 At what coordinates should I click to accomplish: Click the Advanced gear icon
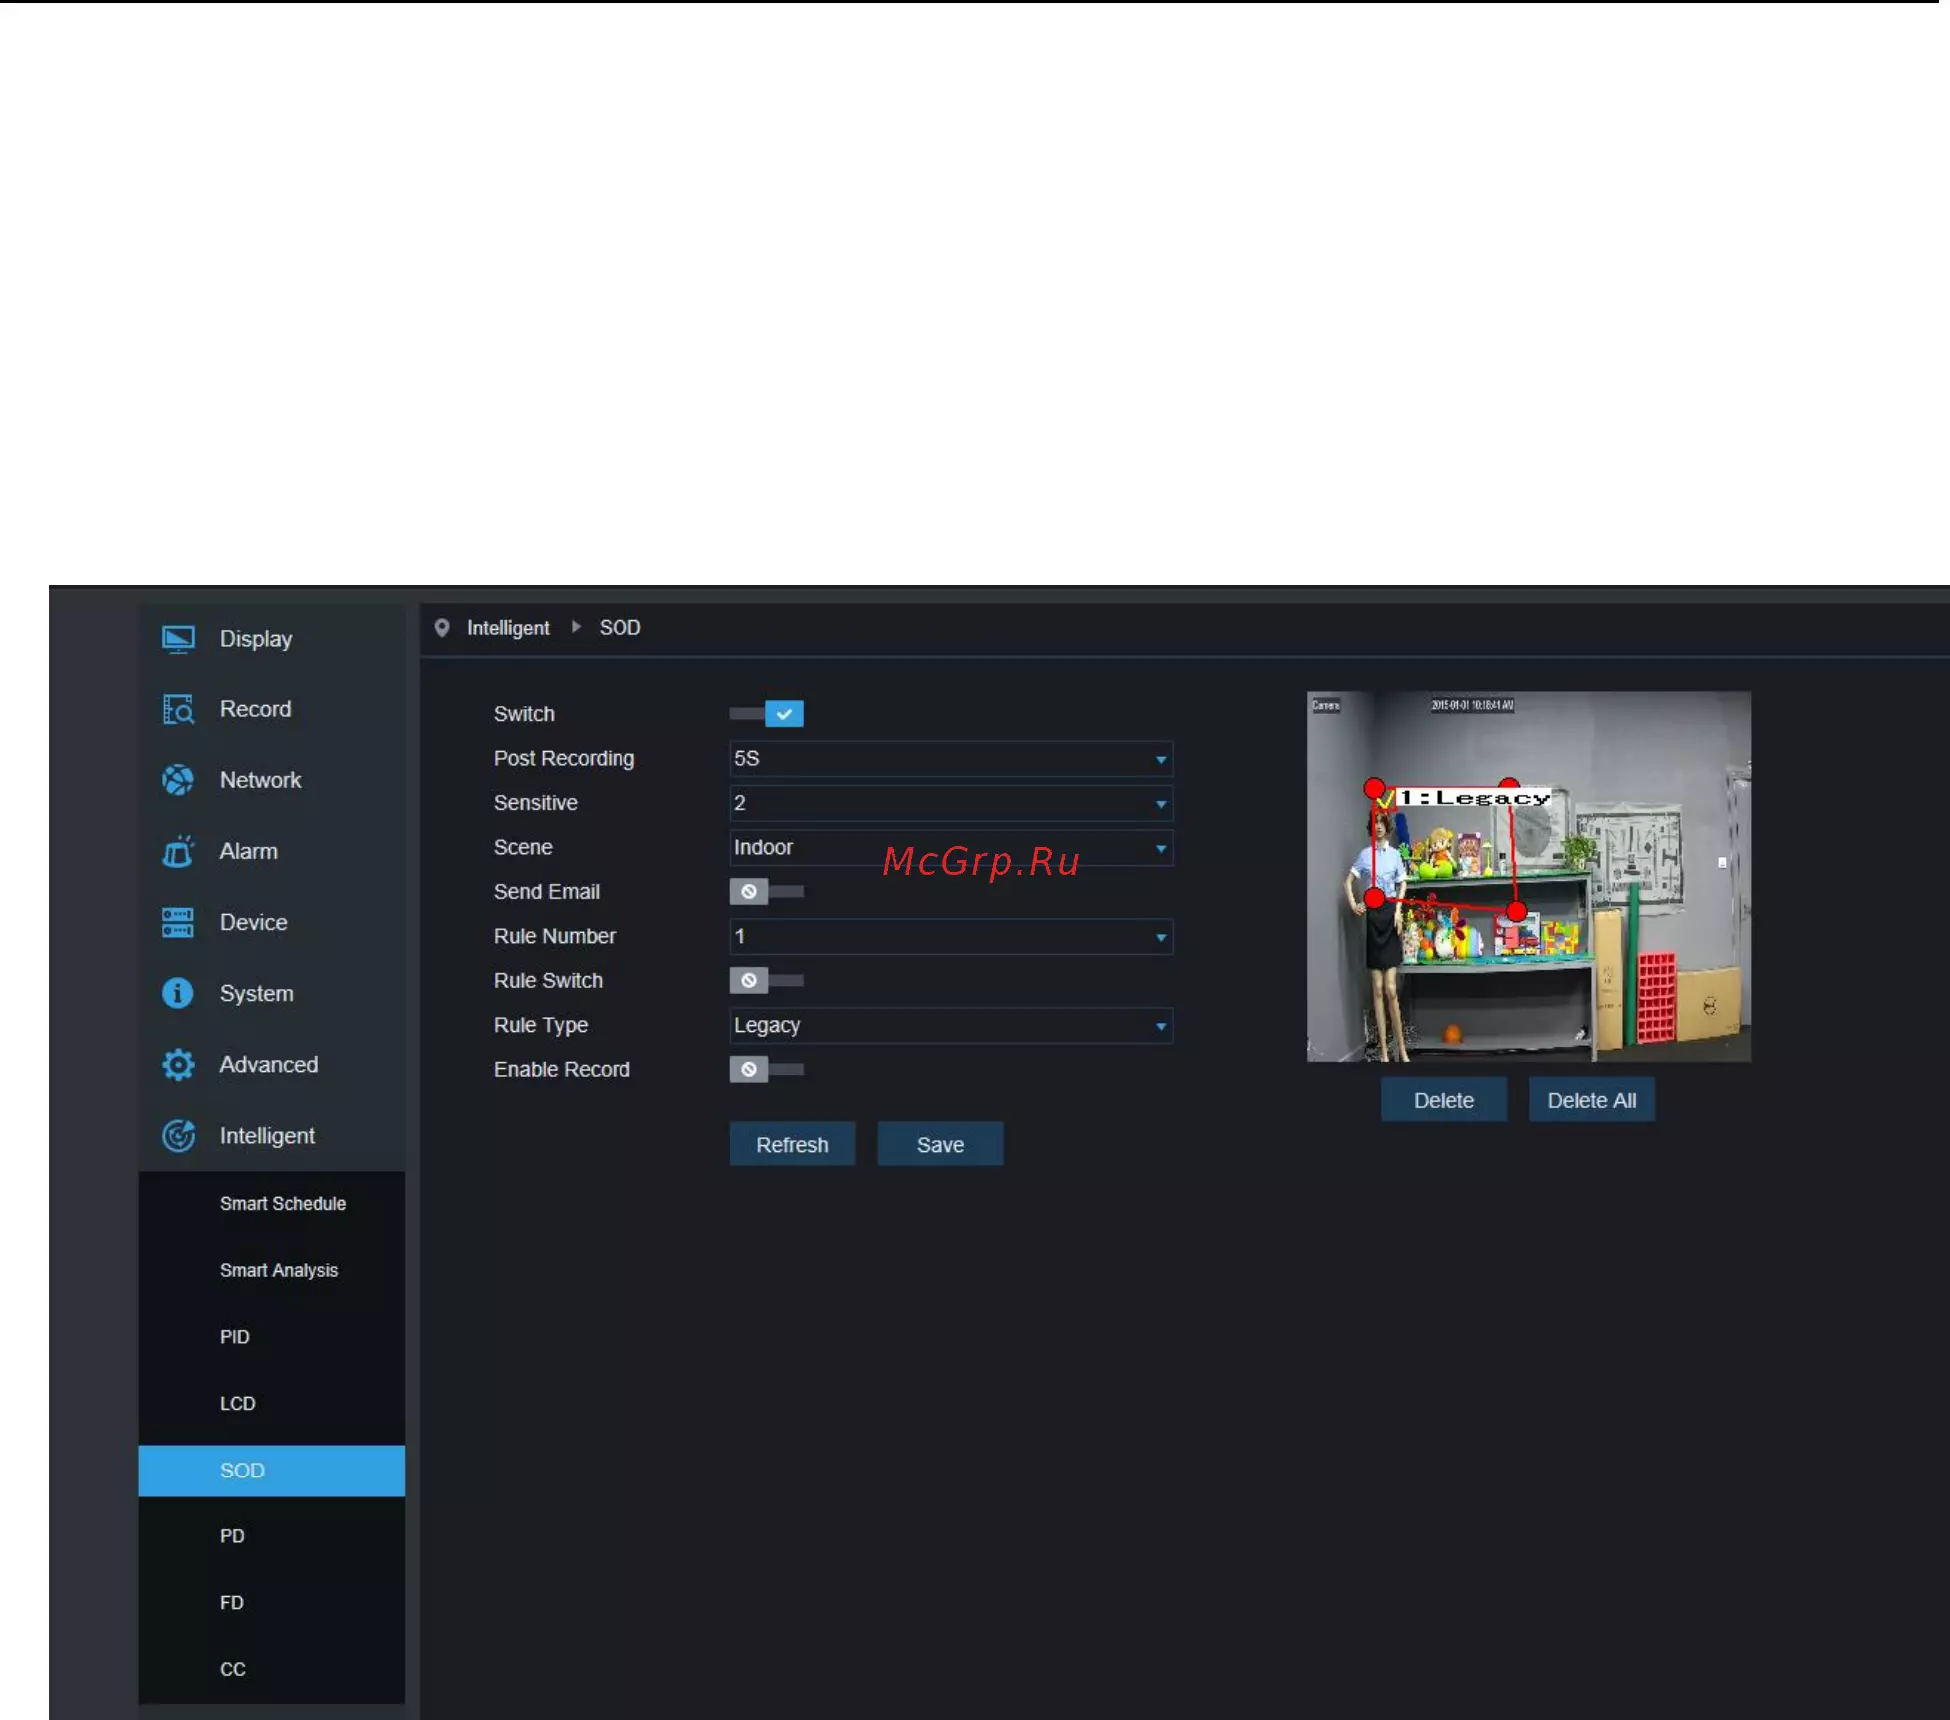[178, 1065]
